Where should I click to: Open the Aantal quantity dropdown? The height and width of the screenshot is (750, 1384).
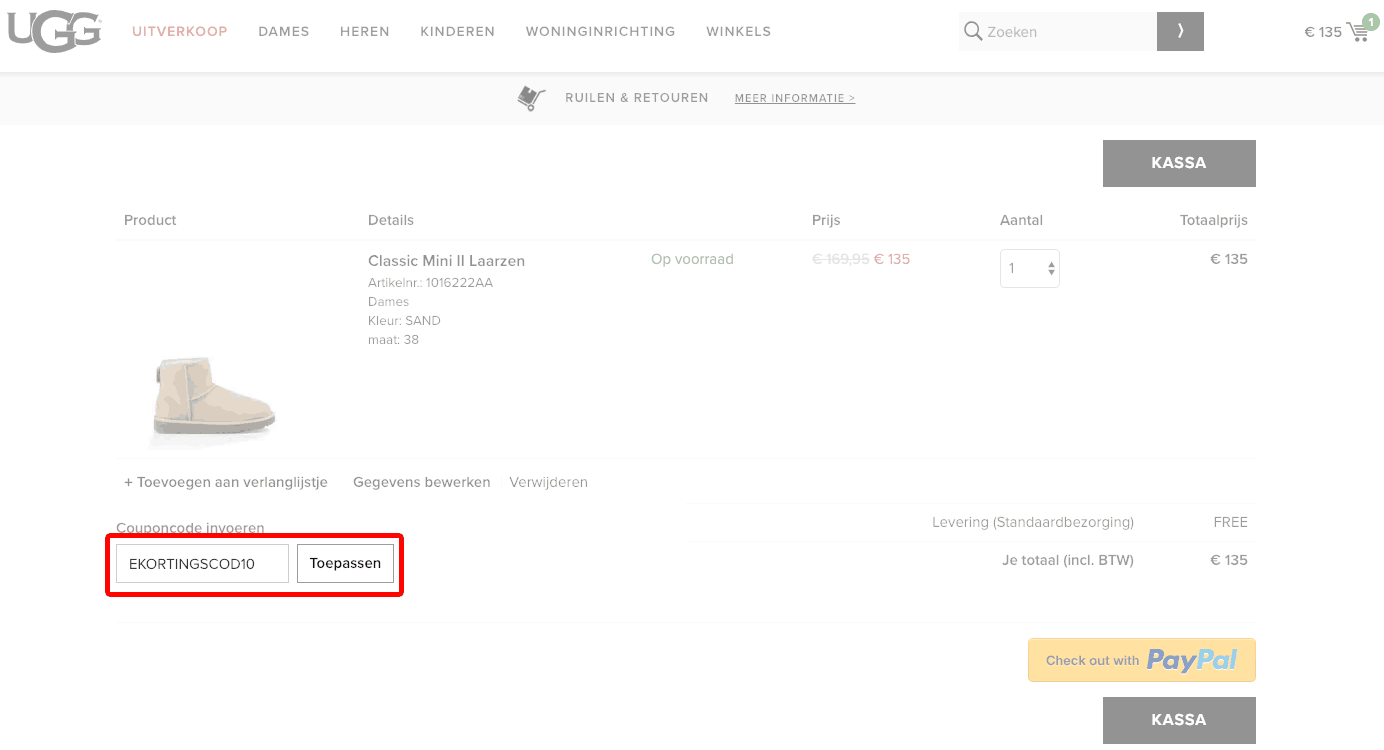pos(1030,268)
